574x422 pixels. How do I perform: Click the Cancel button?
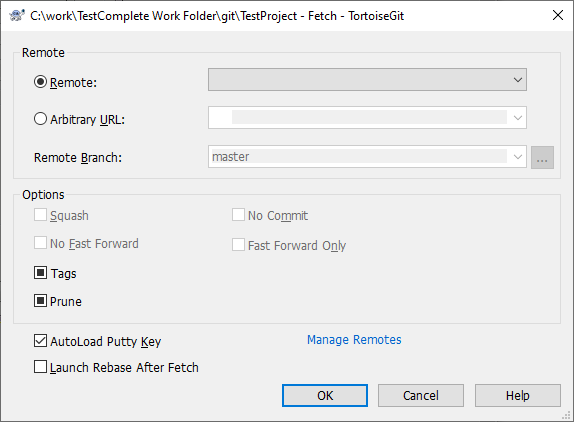click(x=421, y=395)
